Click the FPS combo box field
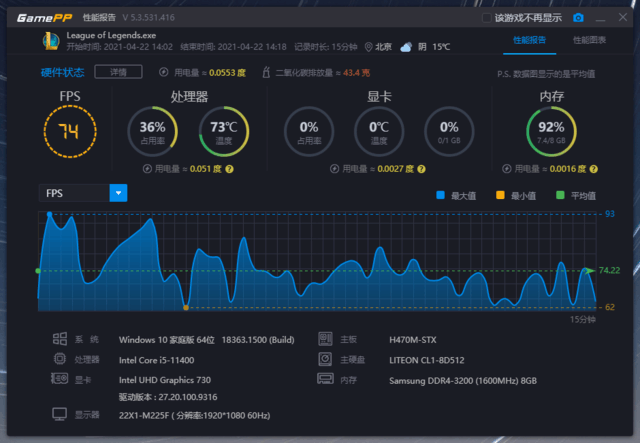Viewport: 640px width, 443px height. (x=74, y=193)
